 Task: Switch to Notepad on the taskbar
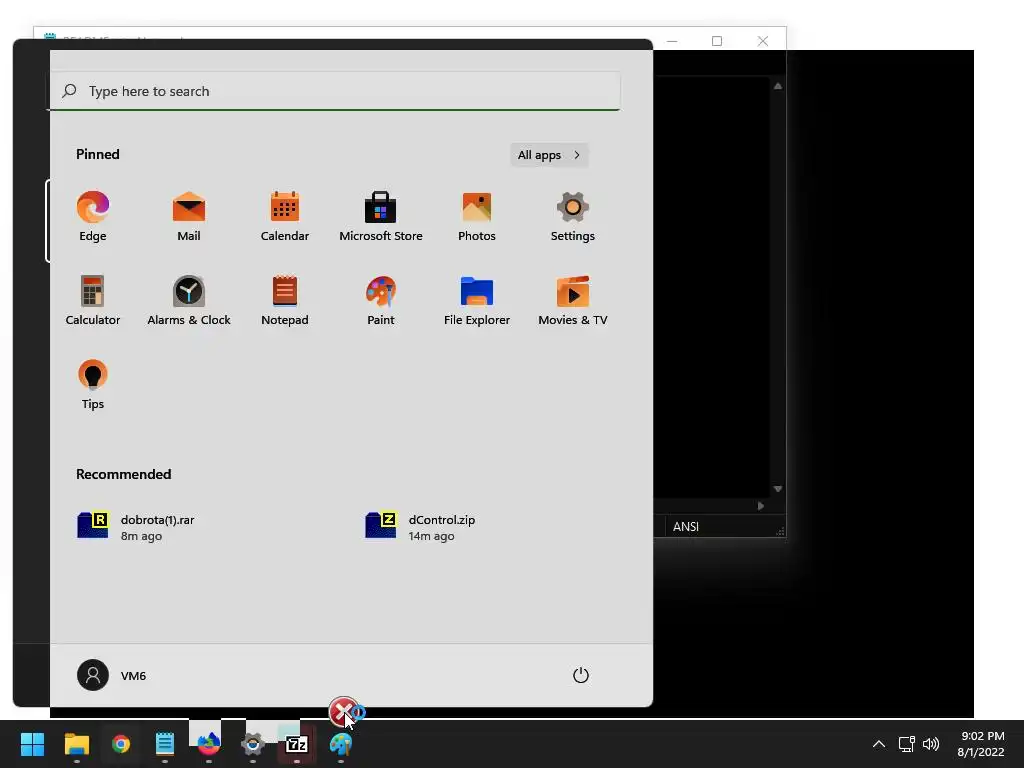[x=165, y=744]
